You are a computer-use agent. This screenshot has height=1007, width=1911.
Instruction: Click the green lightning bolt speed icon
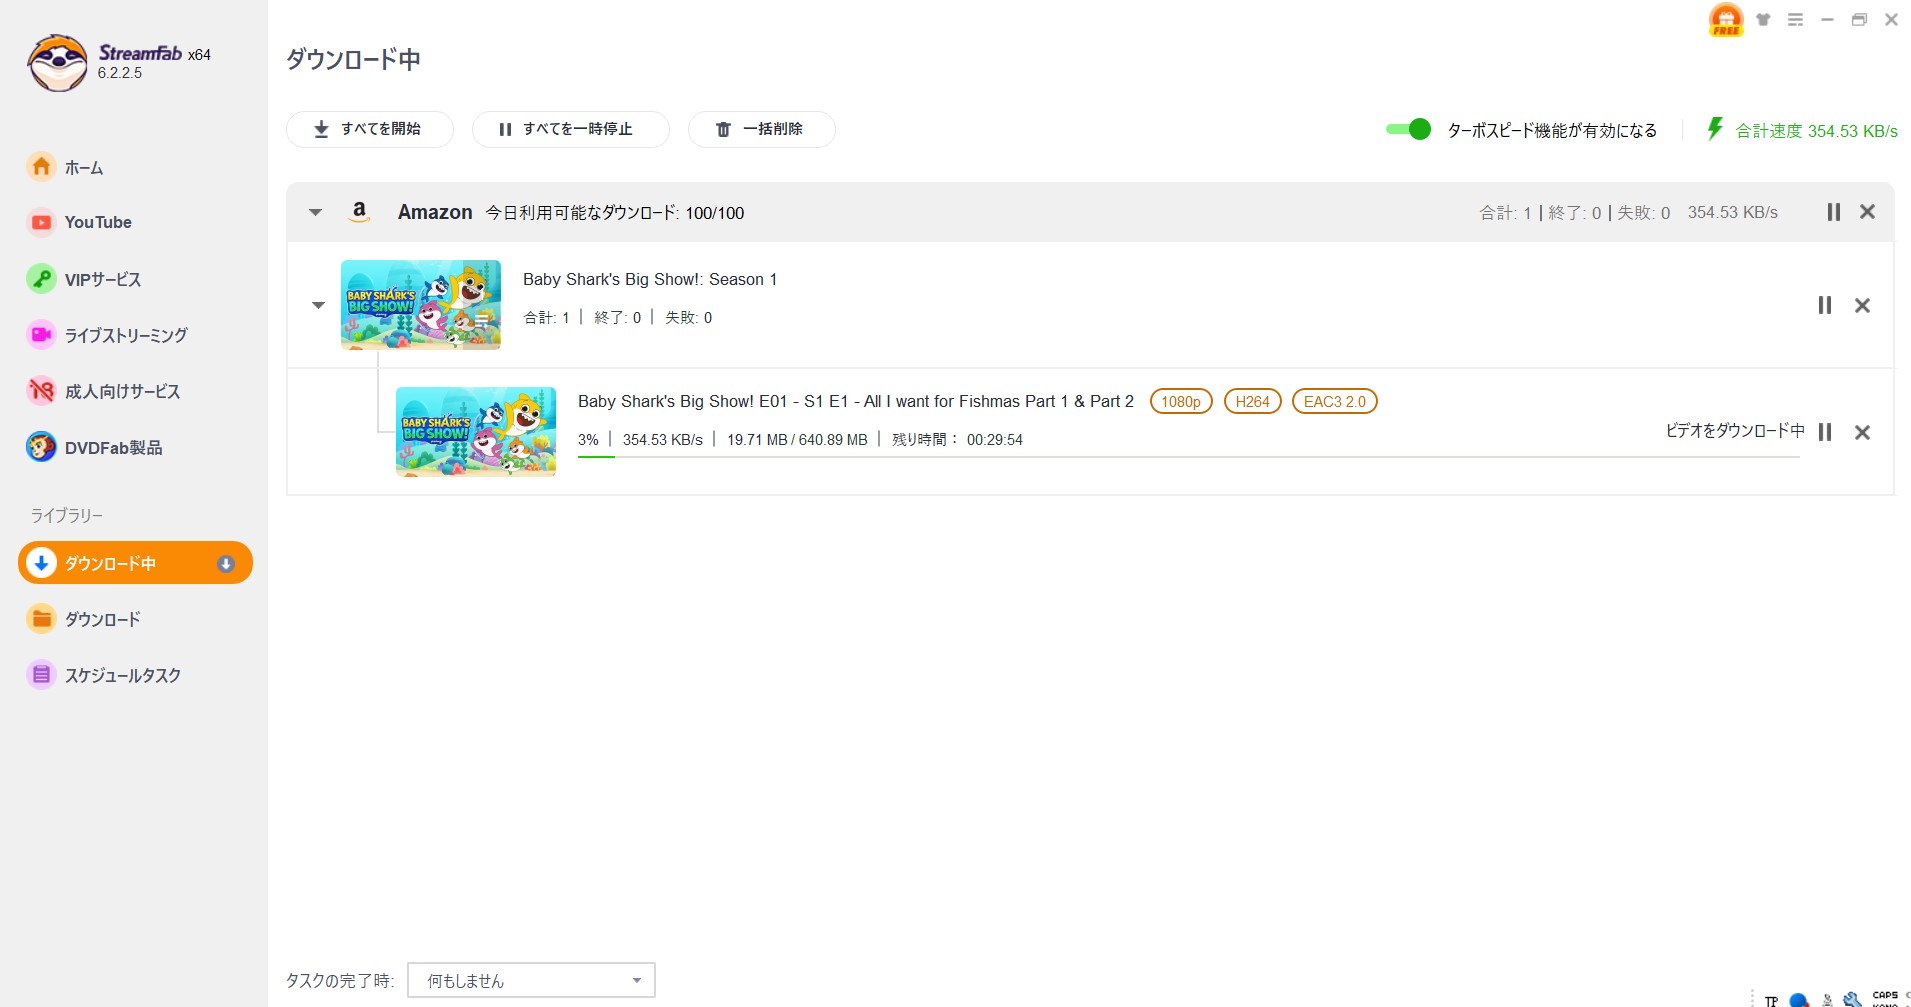[1715, 129]
